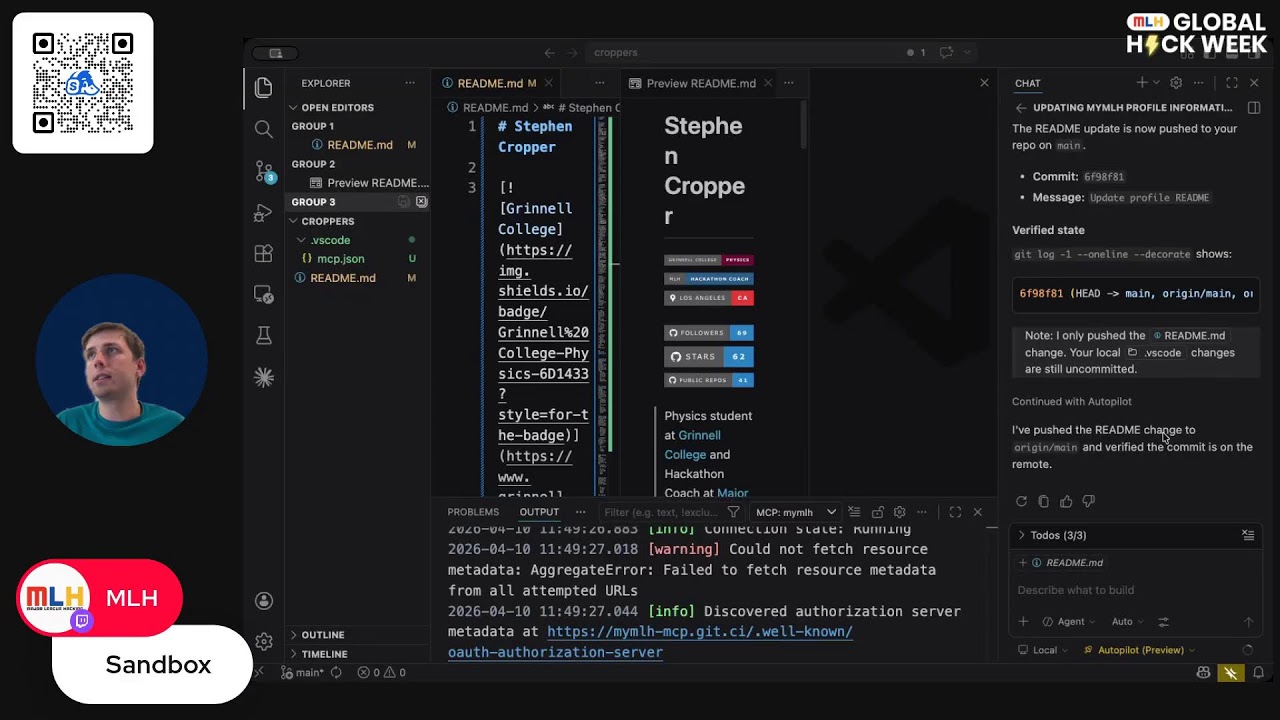
Task: Go back to chat sessions list
Action: tap(1021, 107)
